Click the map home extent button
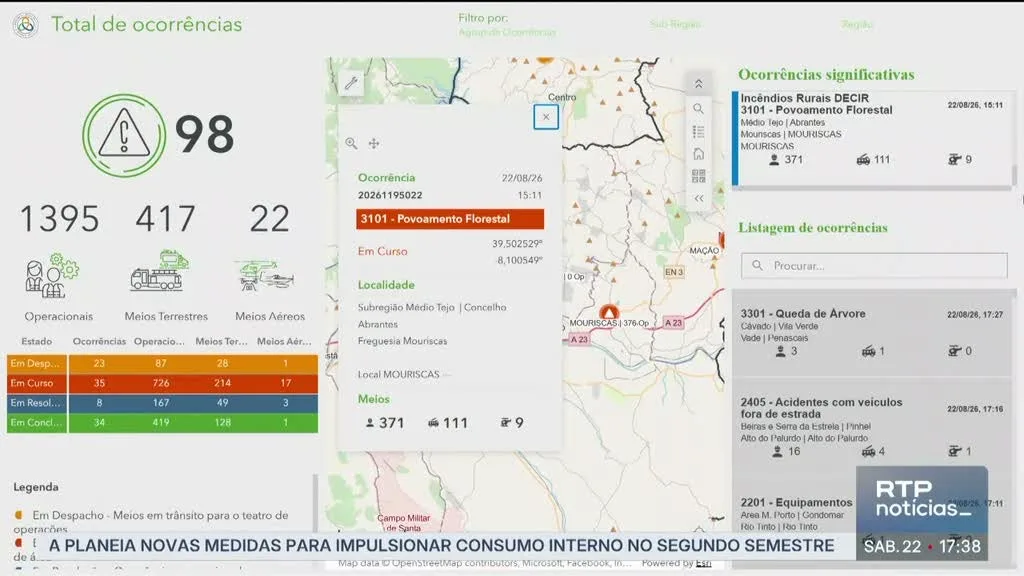Image resolution: width=1024 pixels, height=576 pixels. 698,153
